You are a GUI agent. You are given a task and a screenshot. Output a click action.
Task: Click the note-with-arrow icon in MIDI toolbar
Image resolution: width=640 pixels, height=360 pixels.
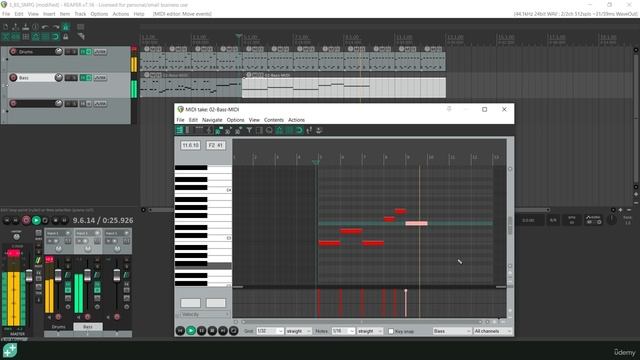pyautogui.click(x=309, y=130)
